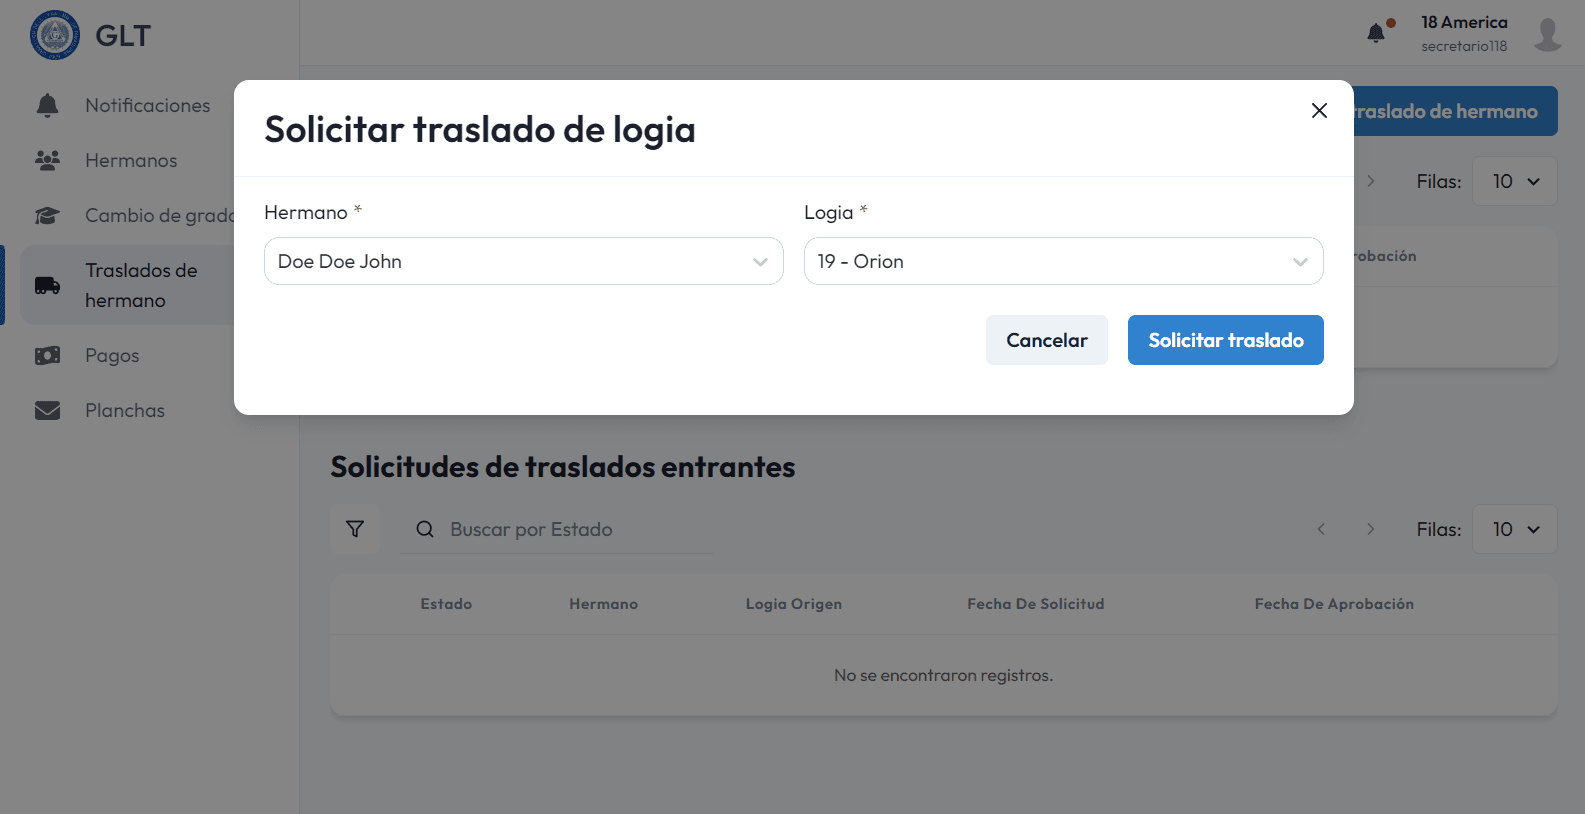Click the Planchas envelope icon
This screenshot has height=814, width=1585.
click(47, 410)
